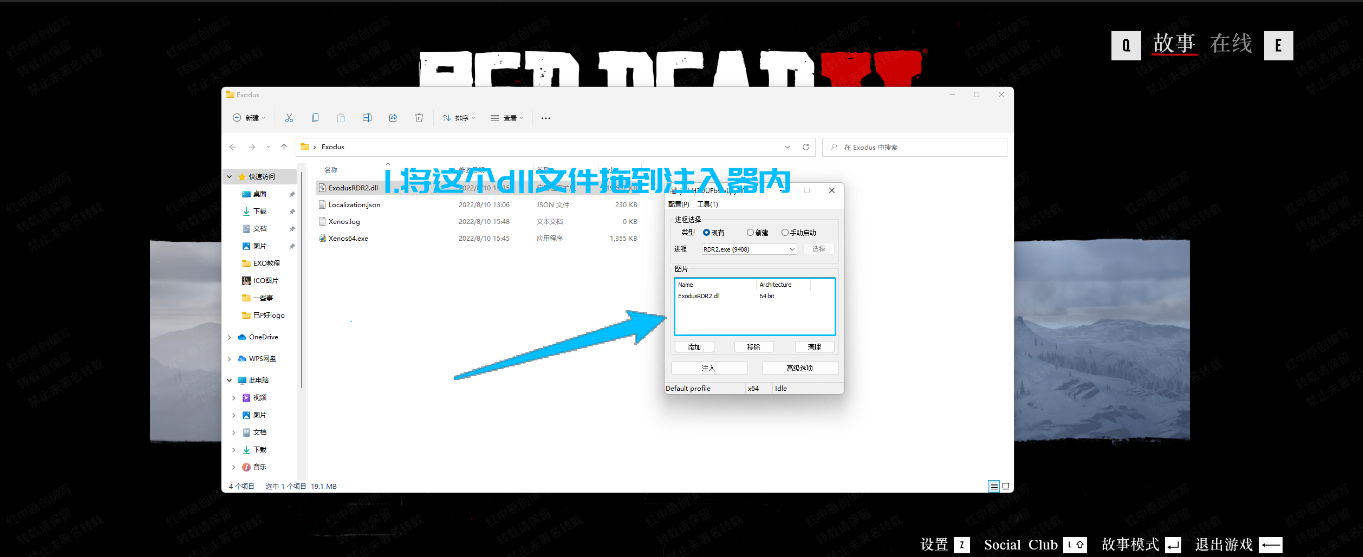Open the Sort dropdown in Explorer toolbar
1363x557 pixels.
pos(459,118)
